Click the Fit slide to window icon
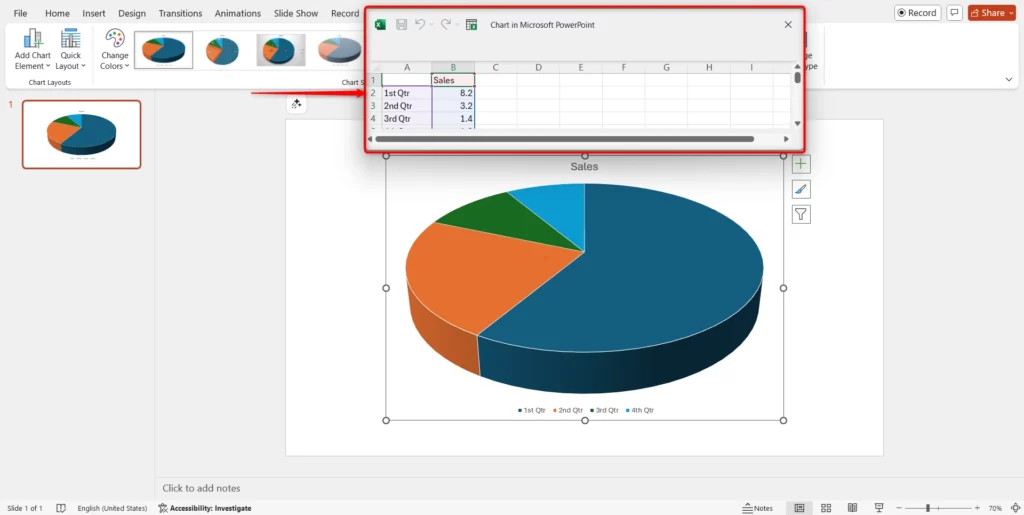 [x=1012, y=508]
